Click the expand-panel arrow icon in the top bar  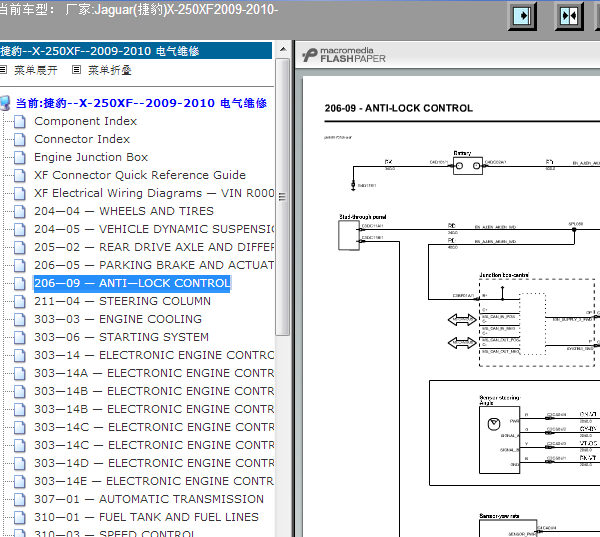522,16
